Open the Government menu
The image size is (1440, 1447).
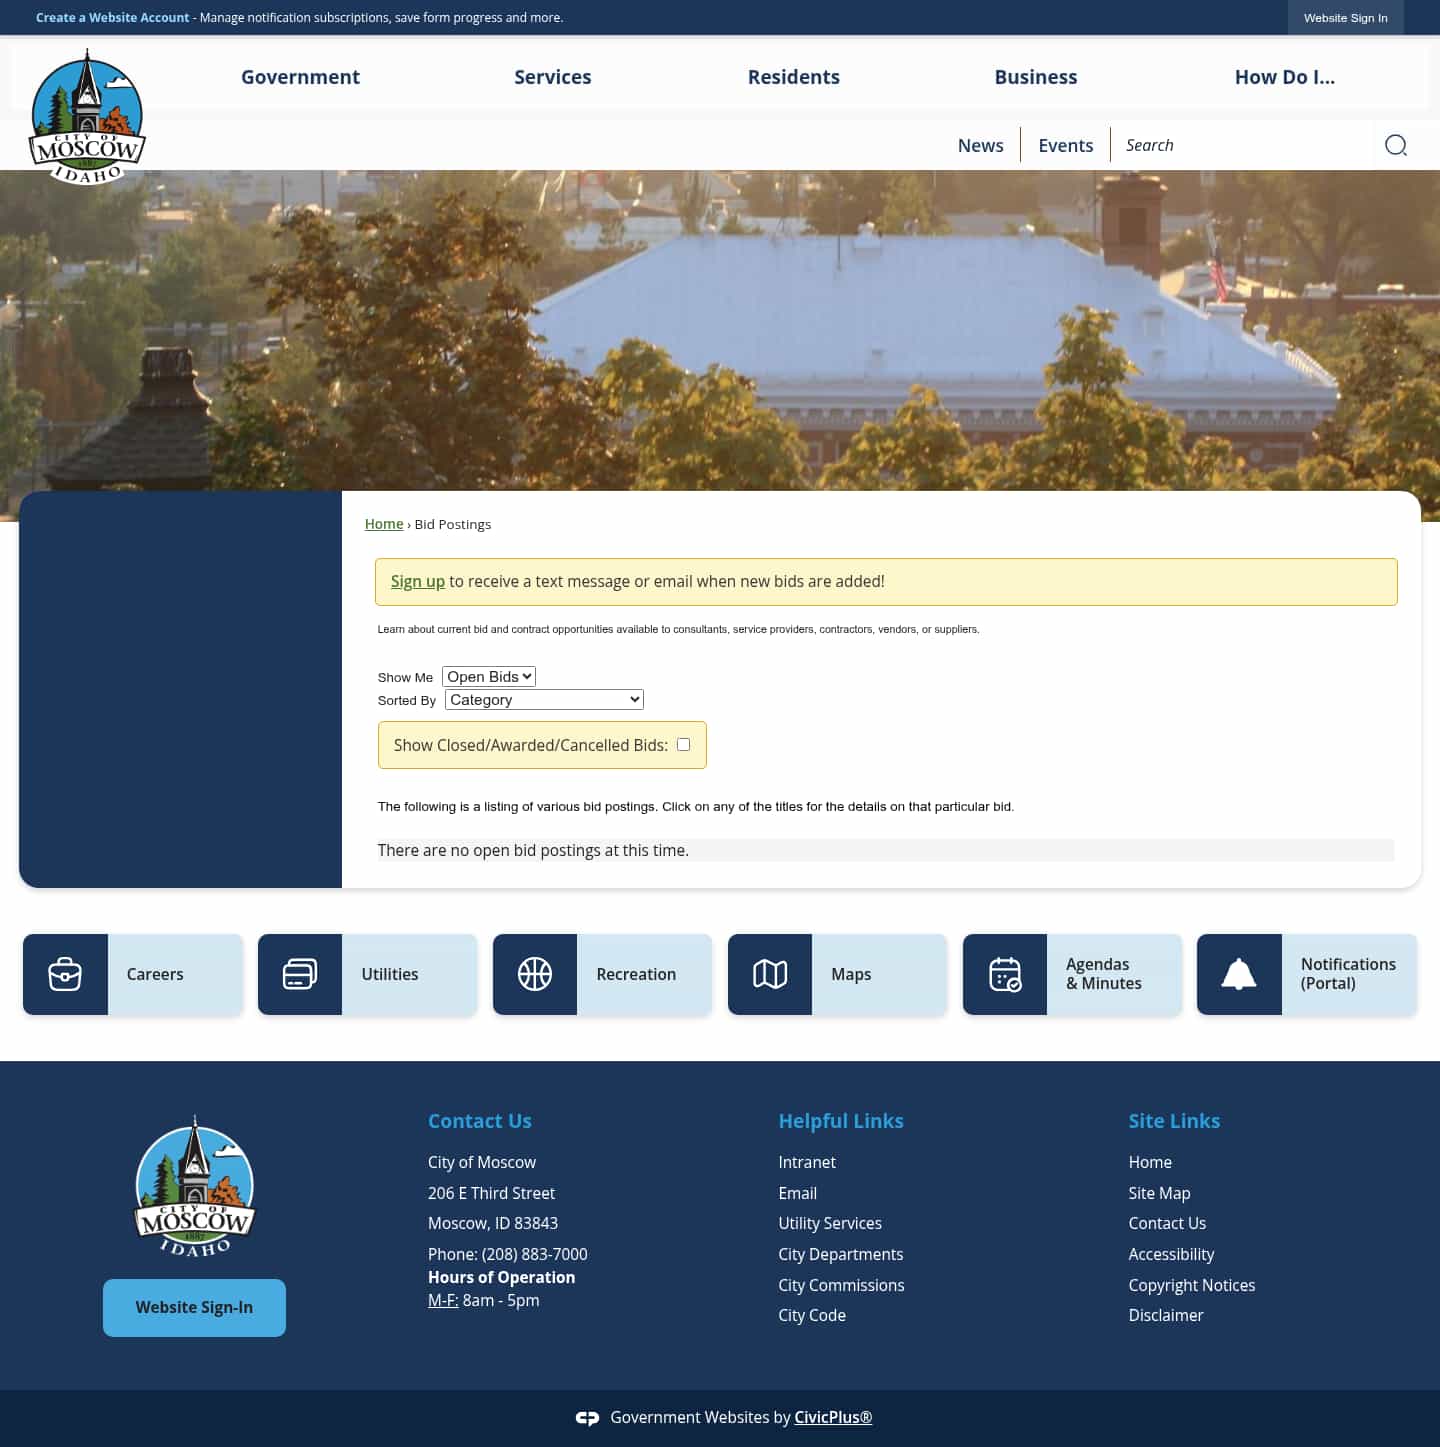pos(300,77)
